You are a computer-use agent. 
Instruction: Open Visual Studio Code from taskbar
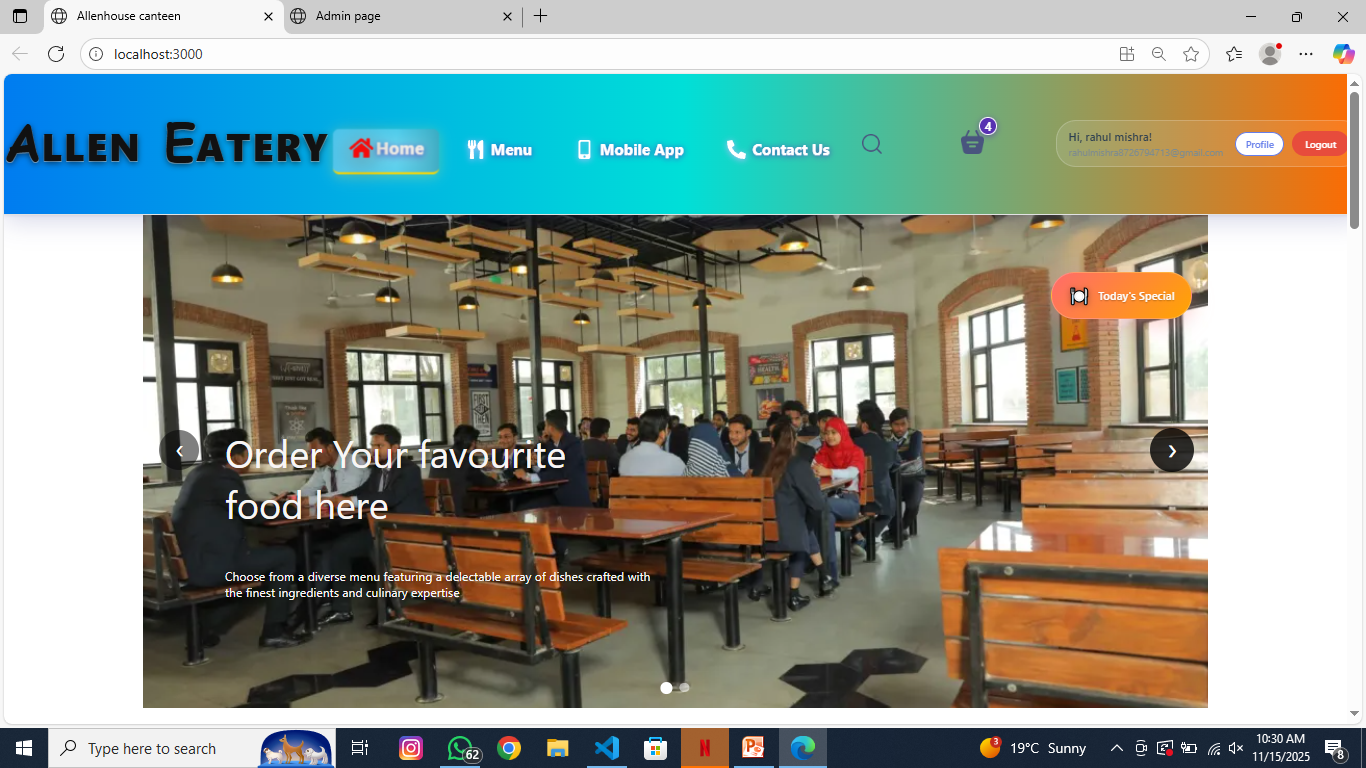click(607, 748)
